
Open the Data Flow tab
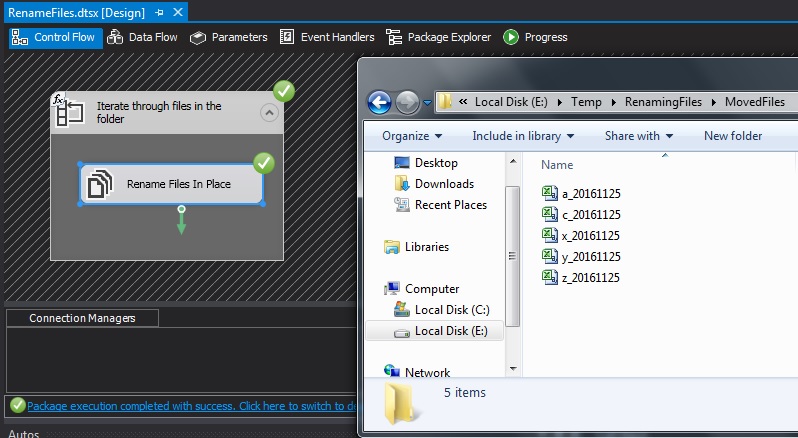click(142, 38)
